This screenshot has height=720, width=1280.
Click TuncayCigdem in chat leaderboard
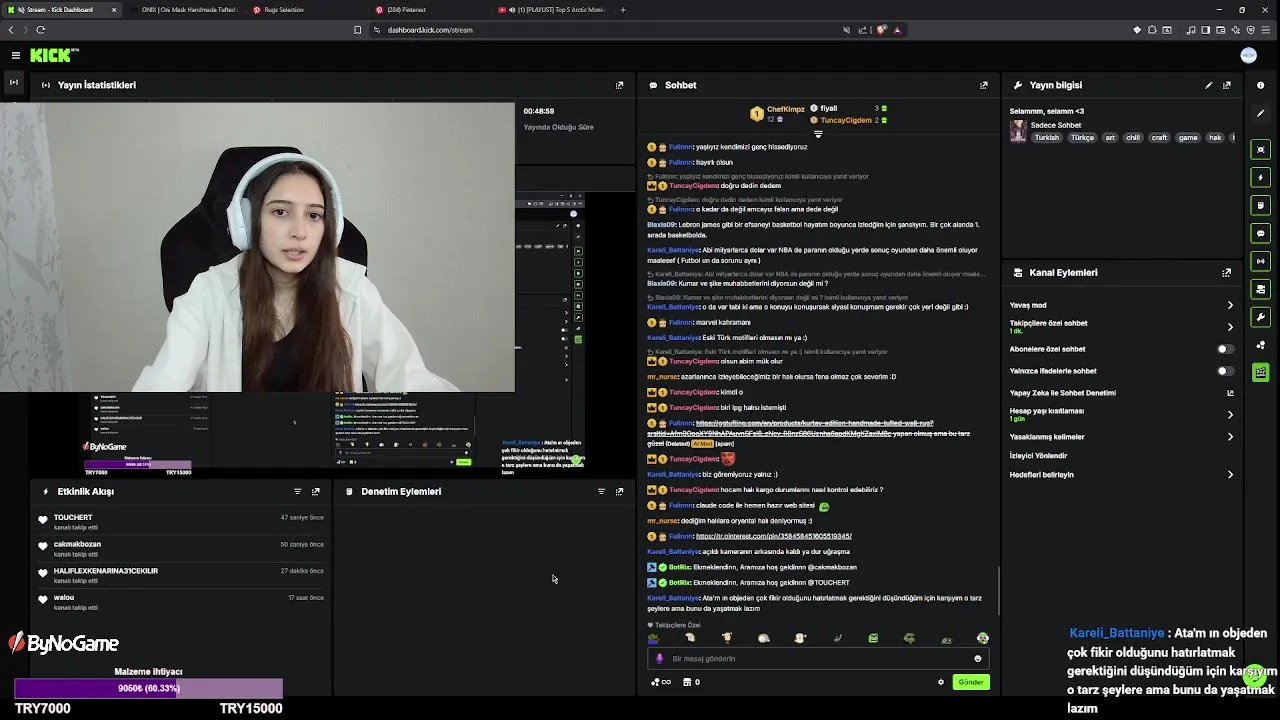click(x=846, y=120)
